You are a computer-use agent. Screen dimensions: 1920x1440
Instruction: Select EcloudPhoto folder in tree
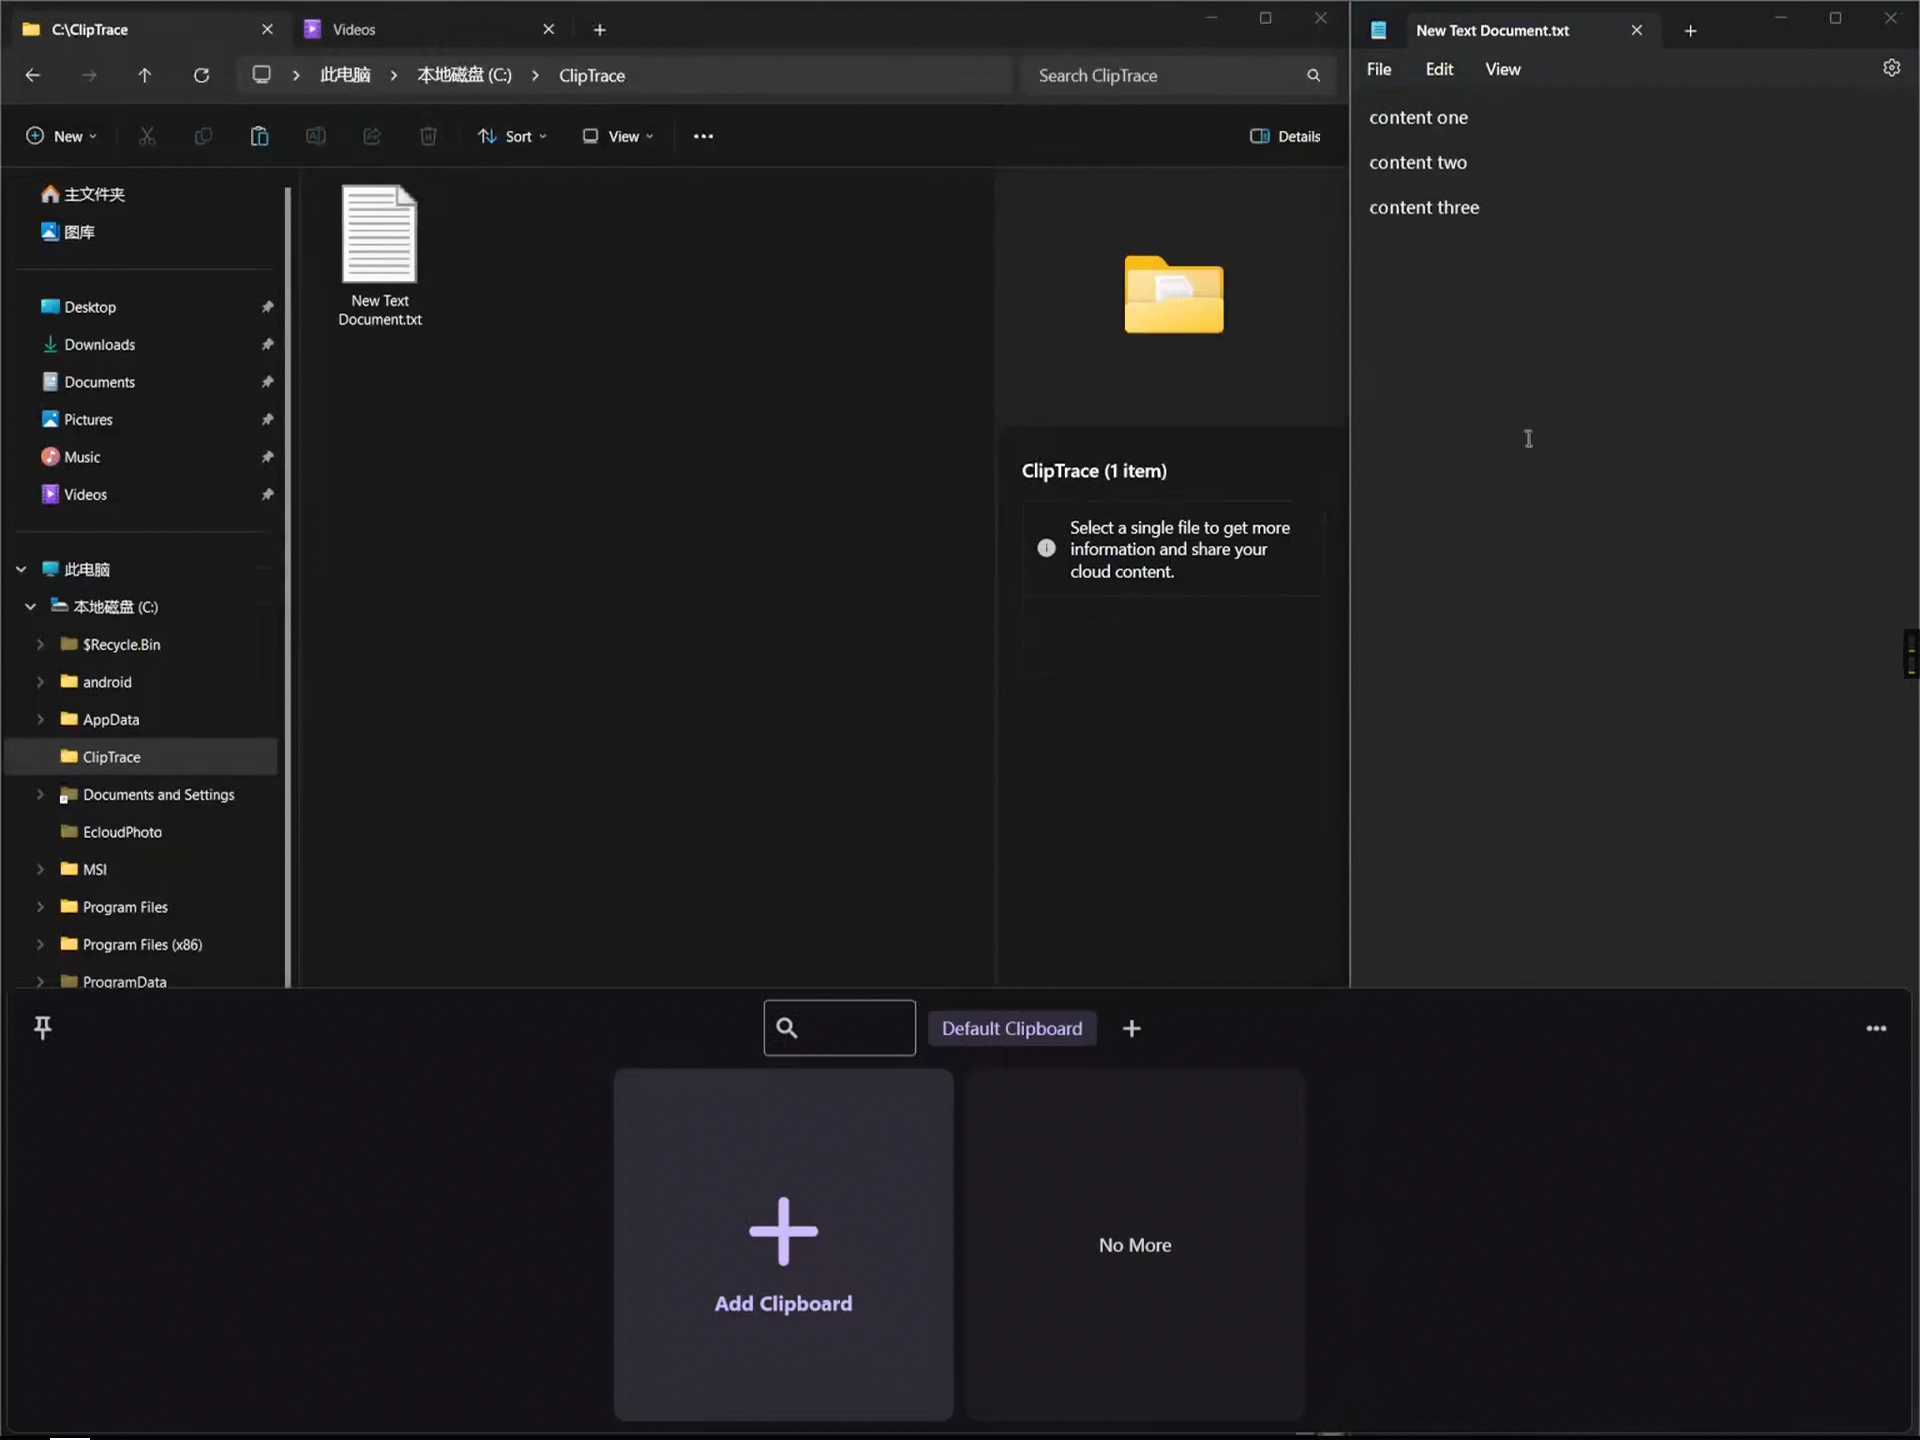click(x=122, y=832)
